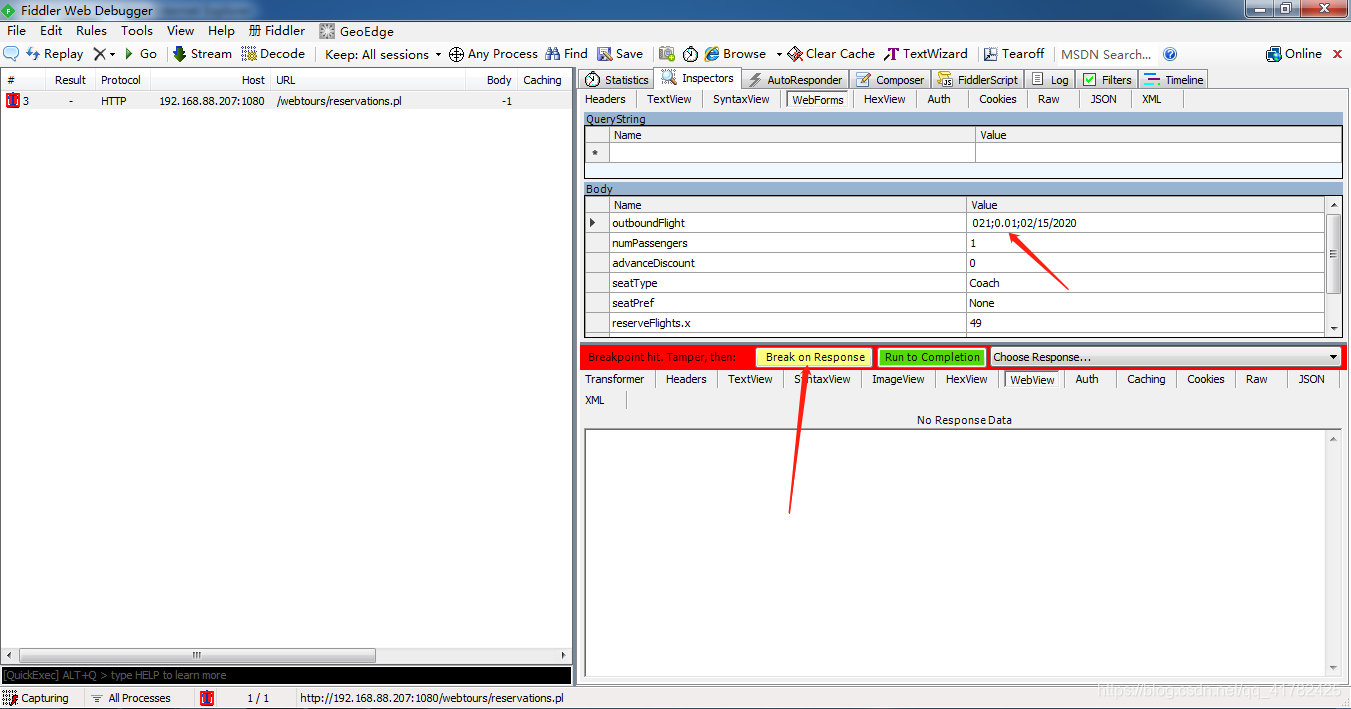1351x709 pixels.
Task: Click the comment balloon icon in toolbar
Action: (12, 54)
